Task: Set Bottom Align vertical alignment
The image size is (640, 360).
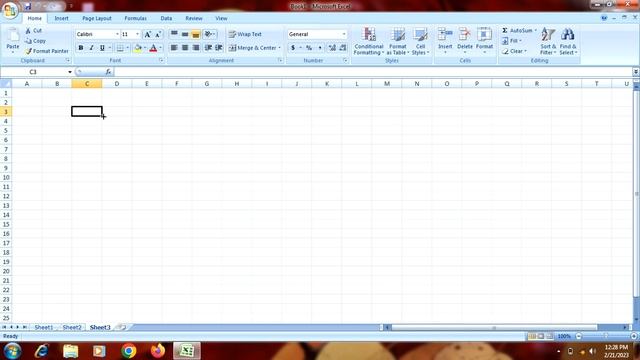Action: [196, 34]
